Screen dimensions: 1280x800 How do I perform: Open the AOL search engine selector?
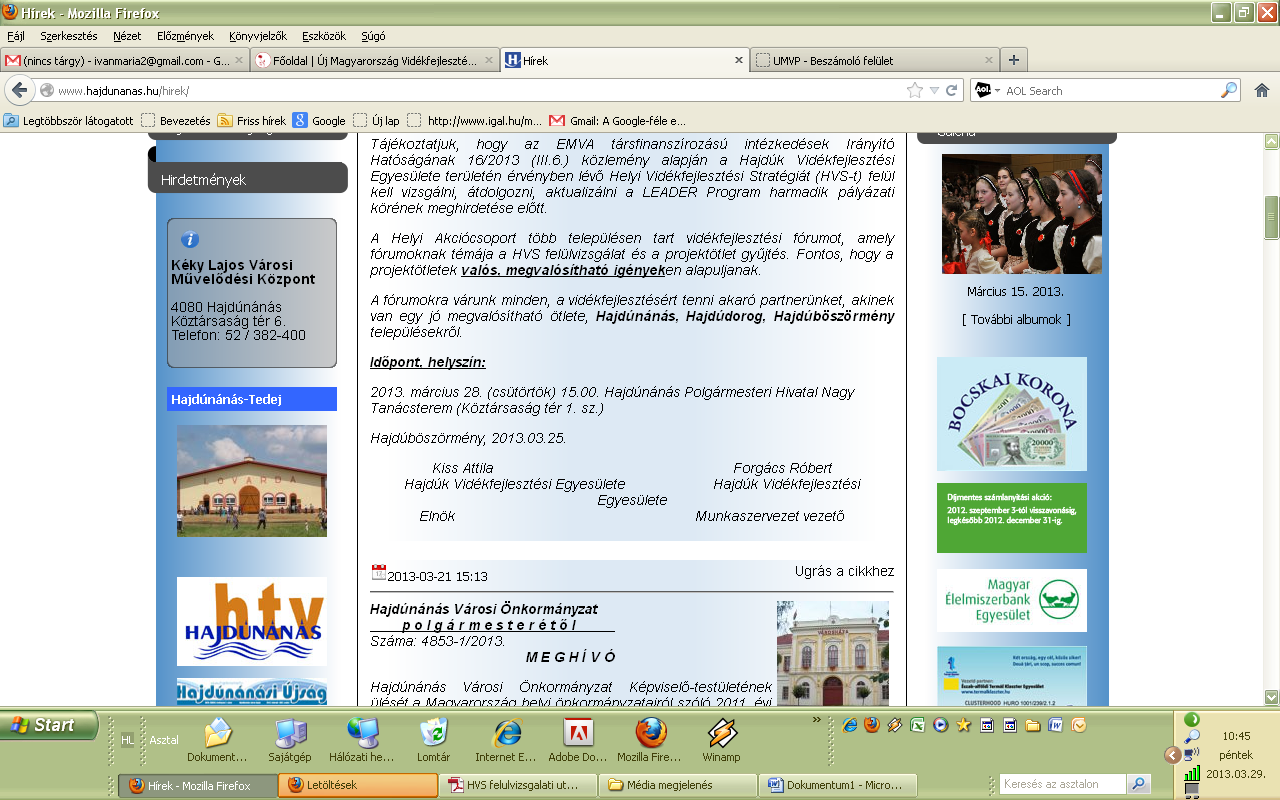985,90
